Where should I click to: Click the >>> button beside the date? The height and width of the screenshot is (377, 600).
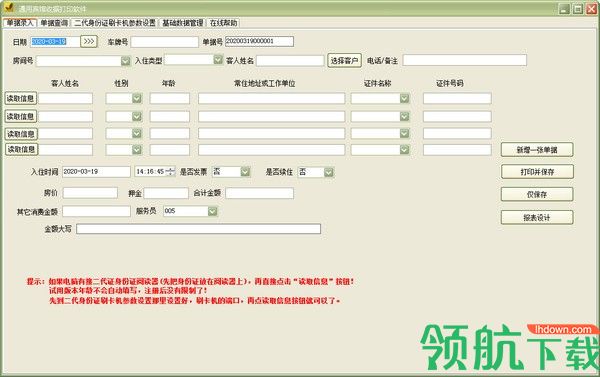(x=89, y=41)
